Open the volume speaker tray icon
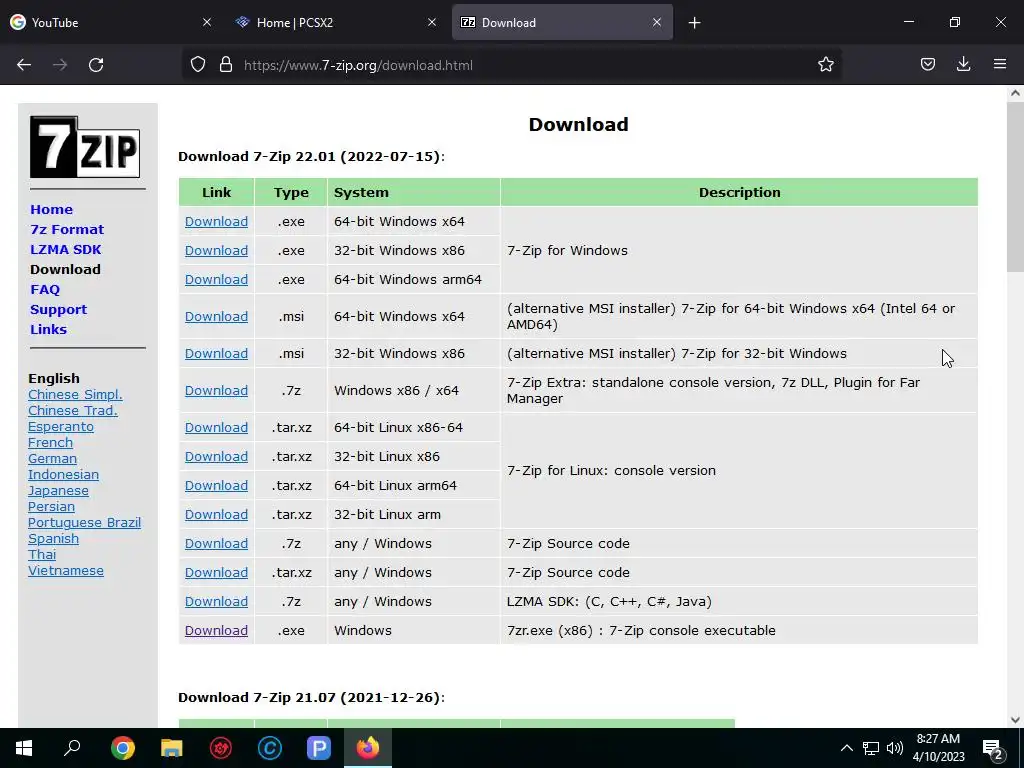The image size is (1024, 768). tap(895, 748)
